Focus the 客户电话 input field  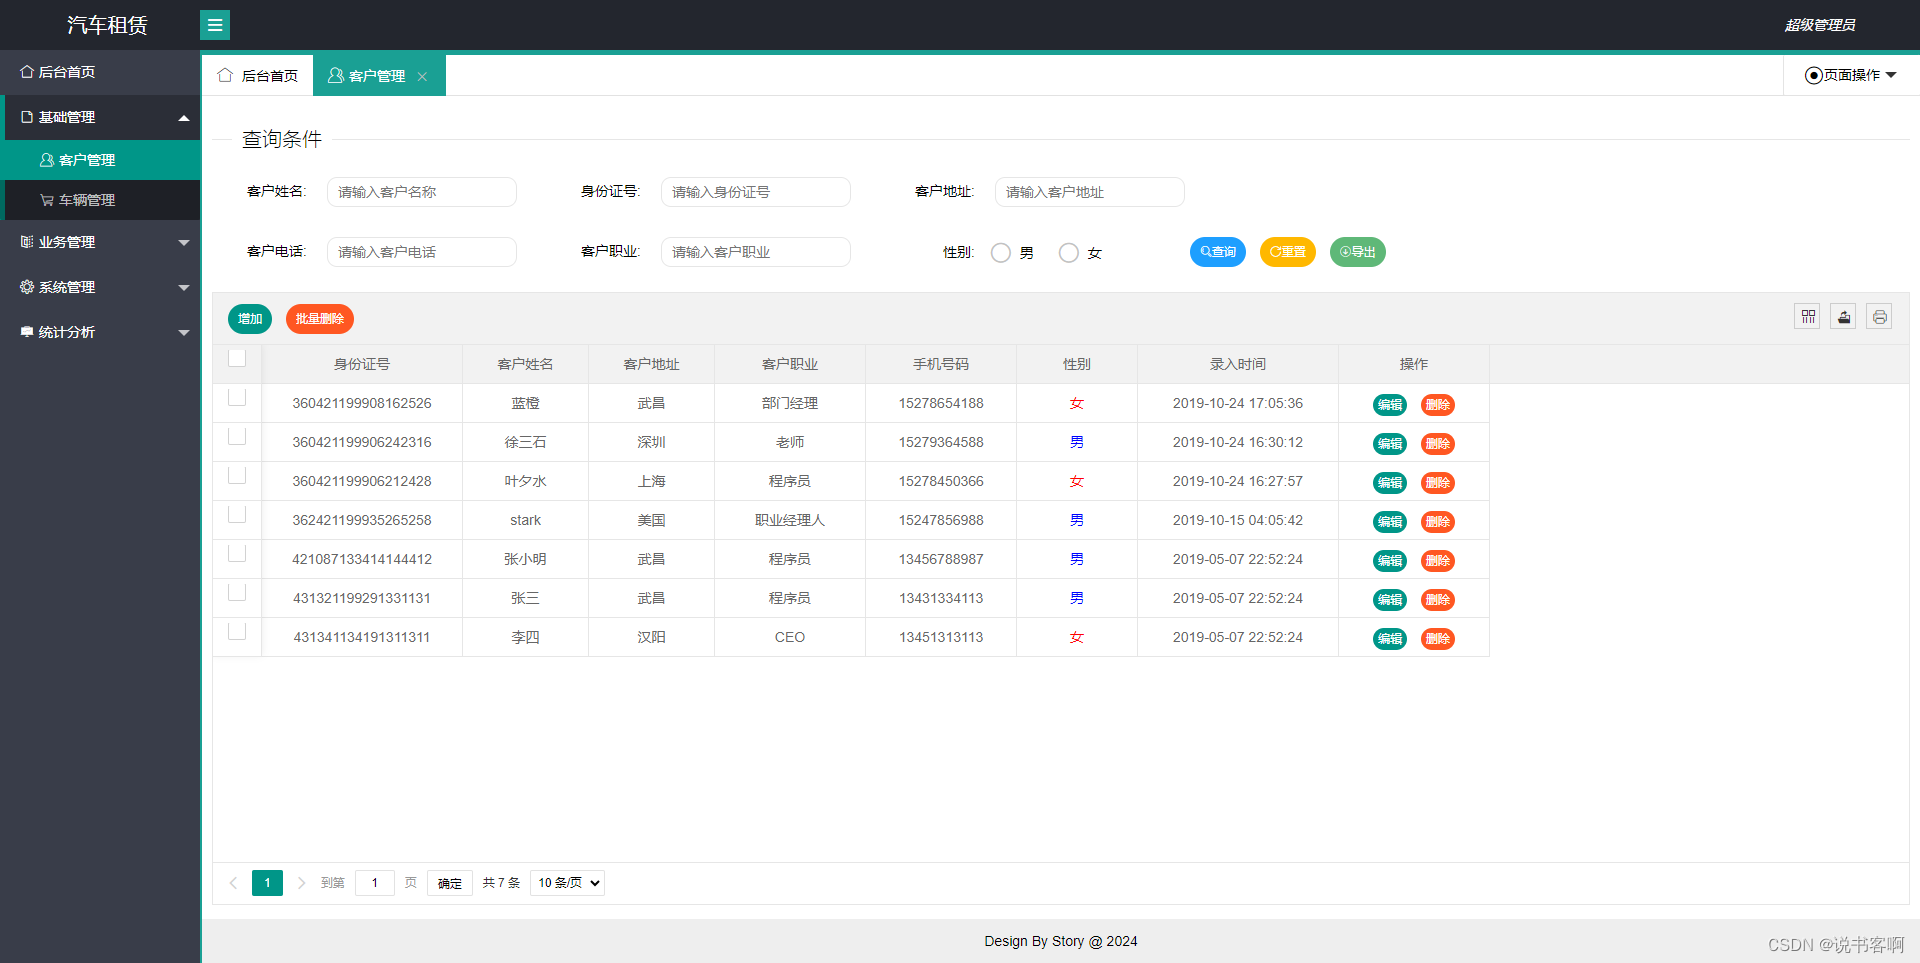422,252
